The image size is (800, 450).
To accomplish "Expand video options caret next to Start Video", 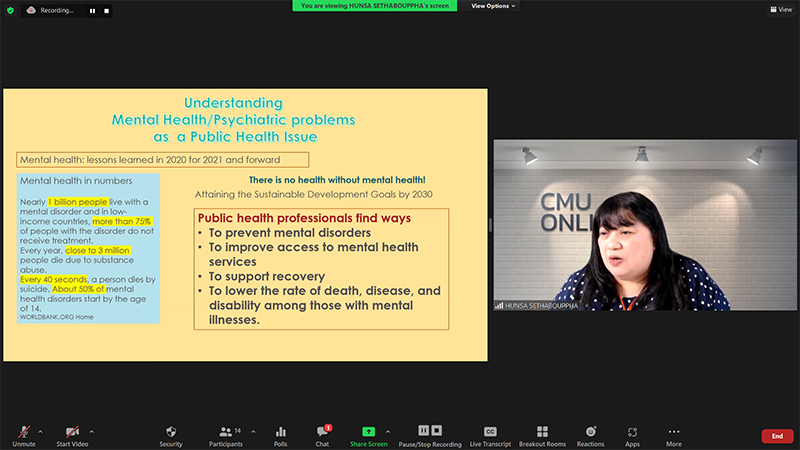I will (91, 432).
